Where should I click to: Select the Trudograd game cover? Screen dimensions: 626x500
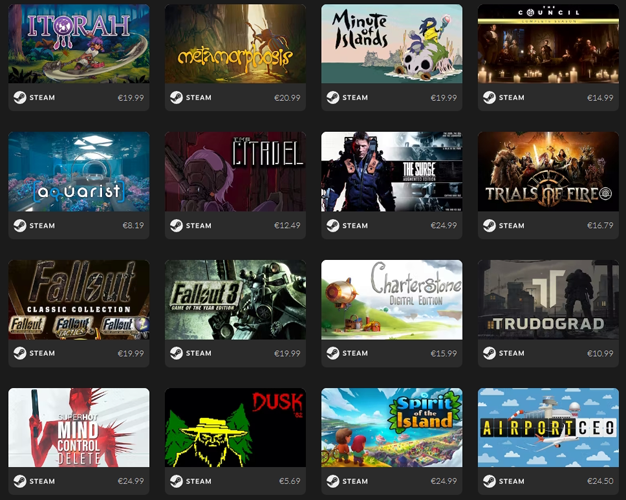tap(548, 300)
